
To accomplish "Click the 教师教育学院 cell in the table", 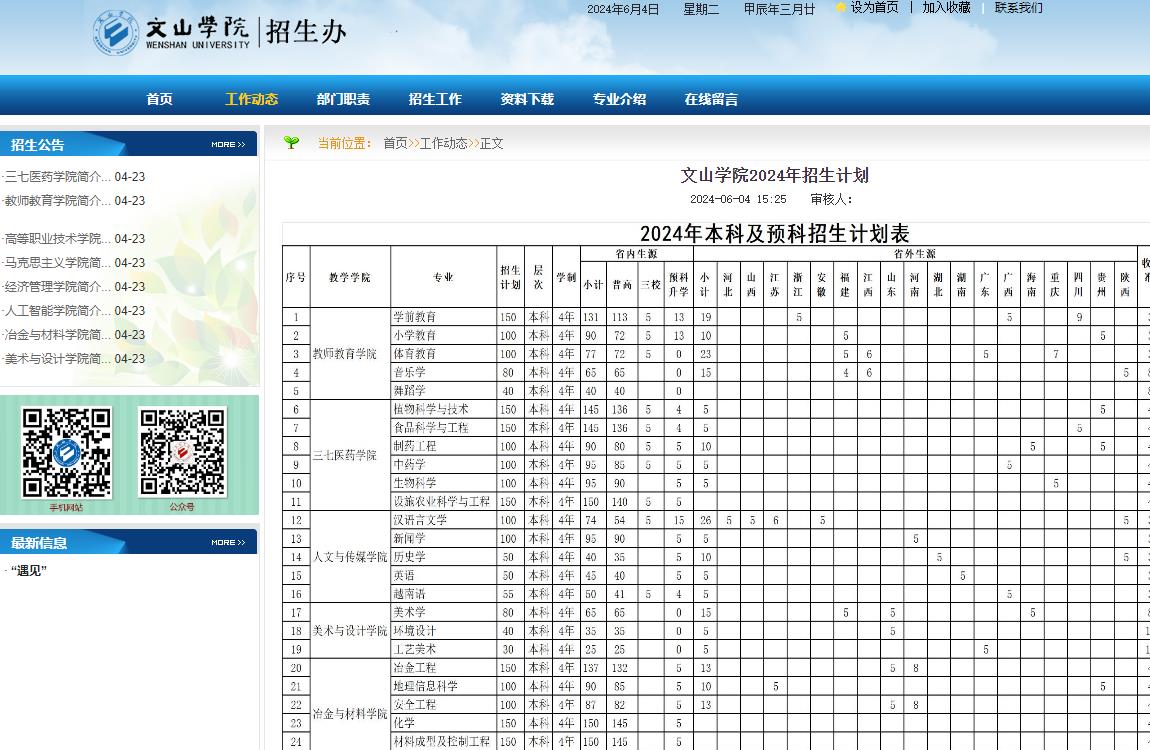I will 350,353.
